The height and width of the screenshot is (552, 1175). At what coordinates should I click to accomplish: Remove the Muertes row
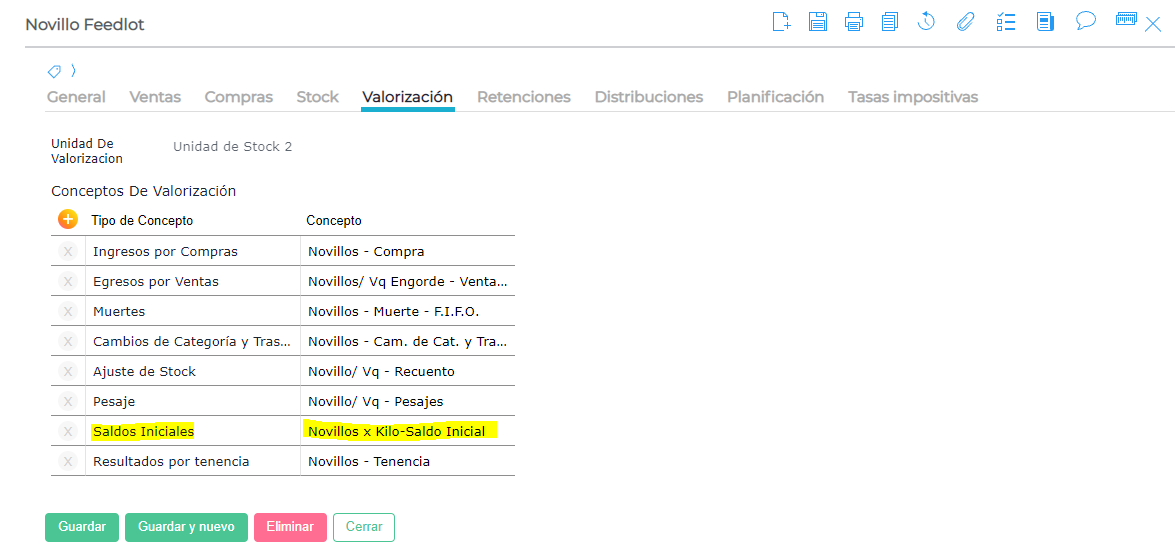click(67, 312)
